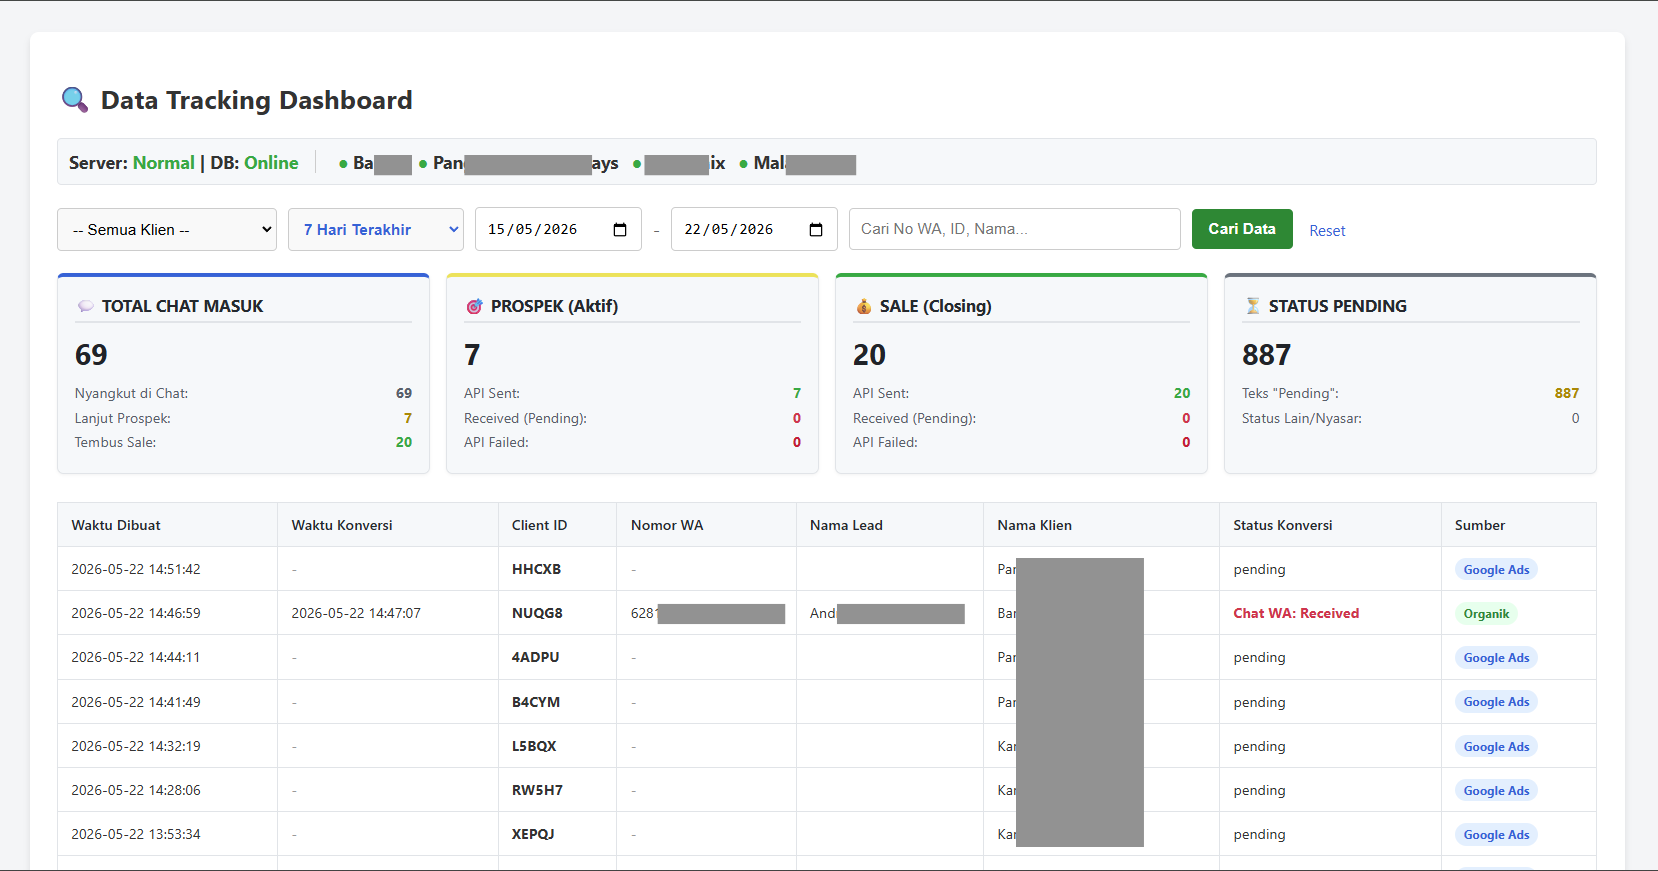Viewport: 1658px width, 871px height.
Task: Click Lanjut Prospek label
Action: coord(123,418)
